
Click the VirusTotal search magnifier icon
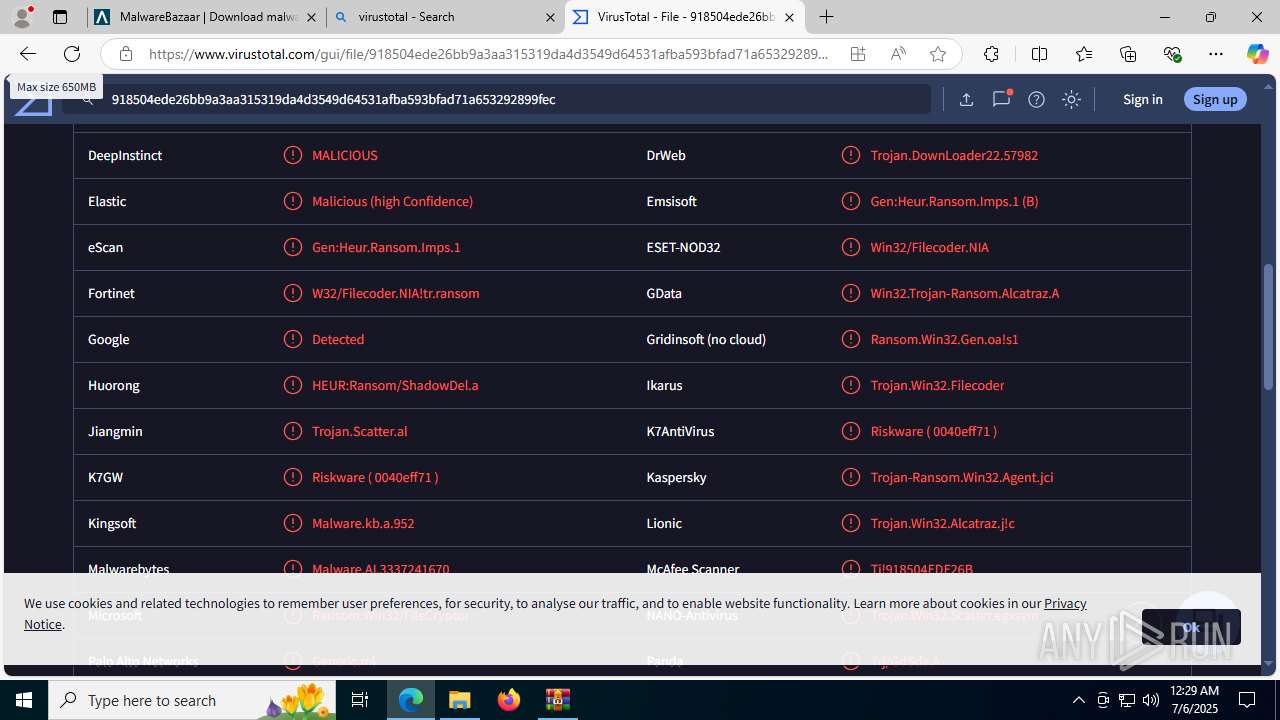pos(88,99)
